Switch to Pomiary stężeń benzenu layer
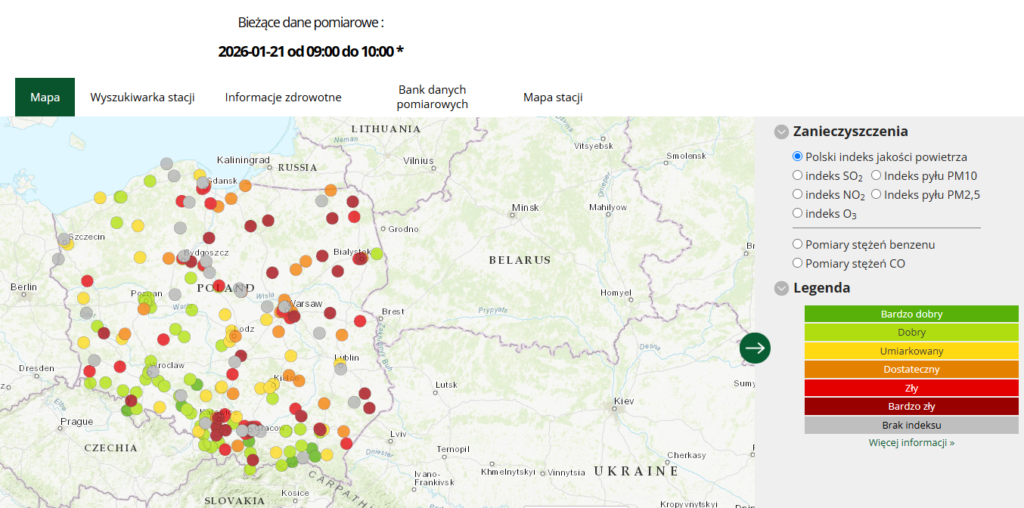This screenshot has height=508, width=1024. coord(797,244)
